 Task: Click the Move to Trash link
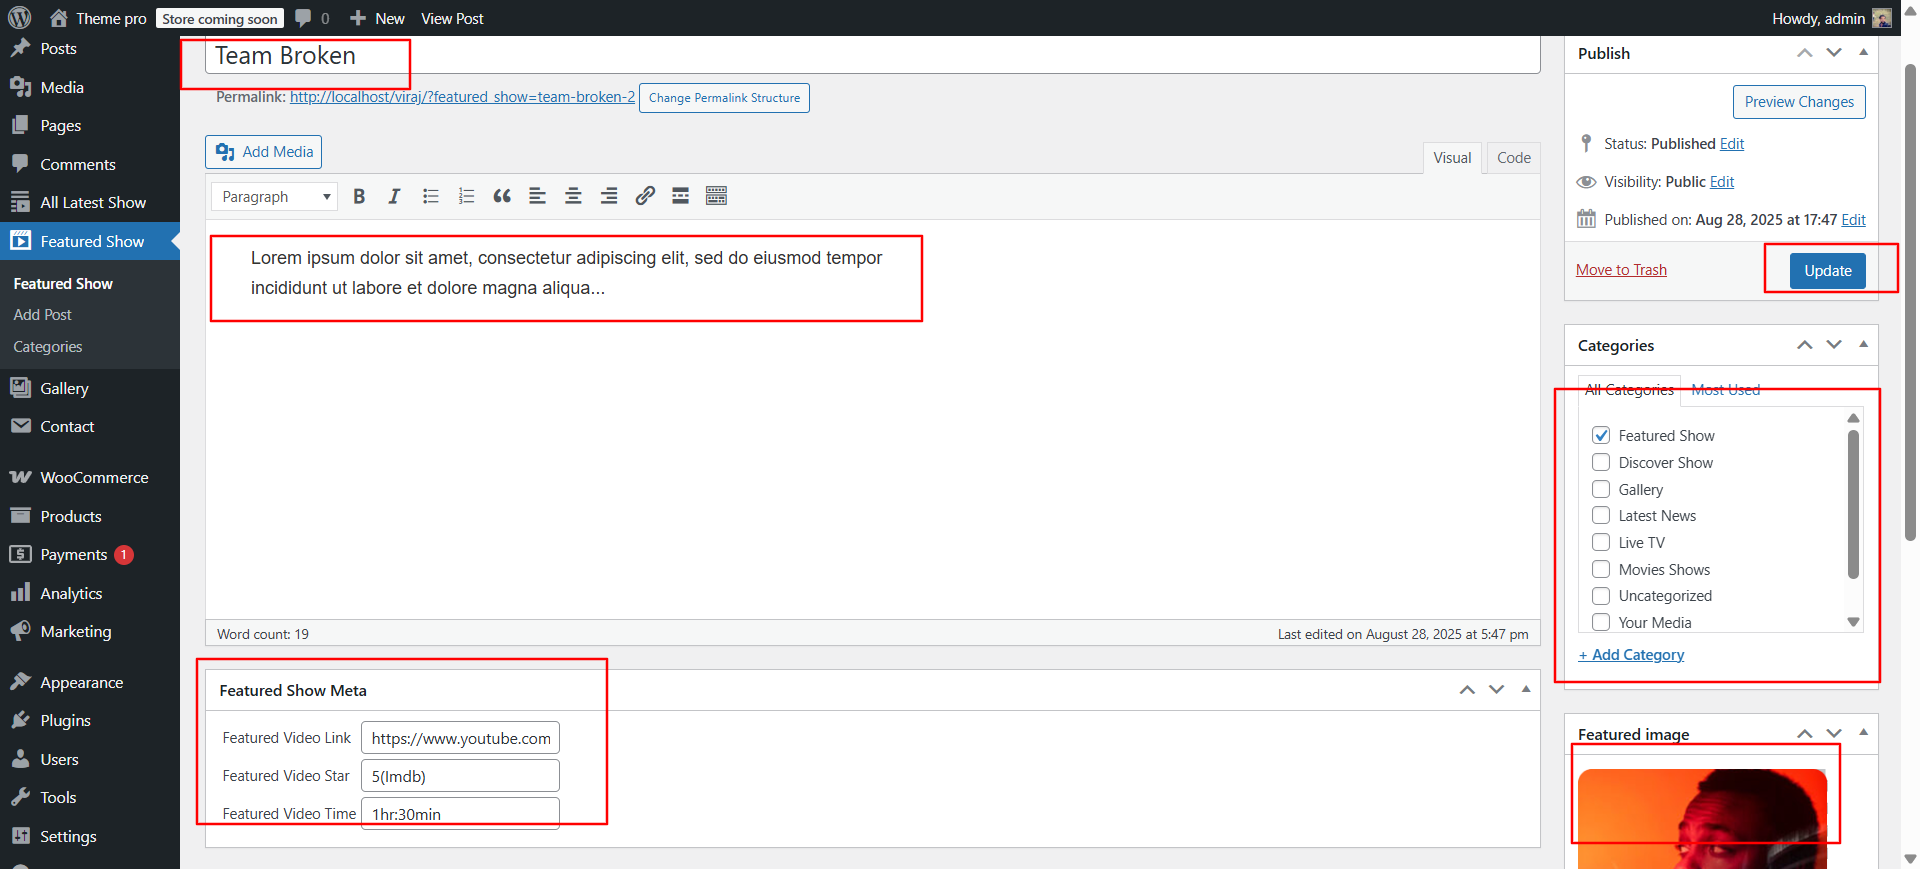point(1621,270)
